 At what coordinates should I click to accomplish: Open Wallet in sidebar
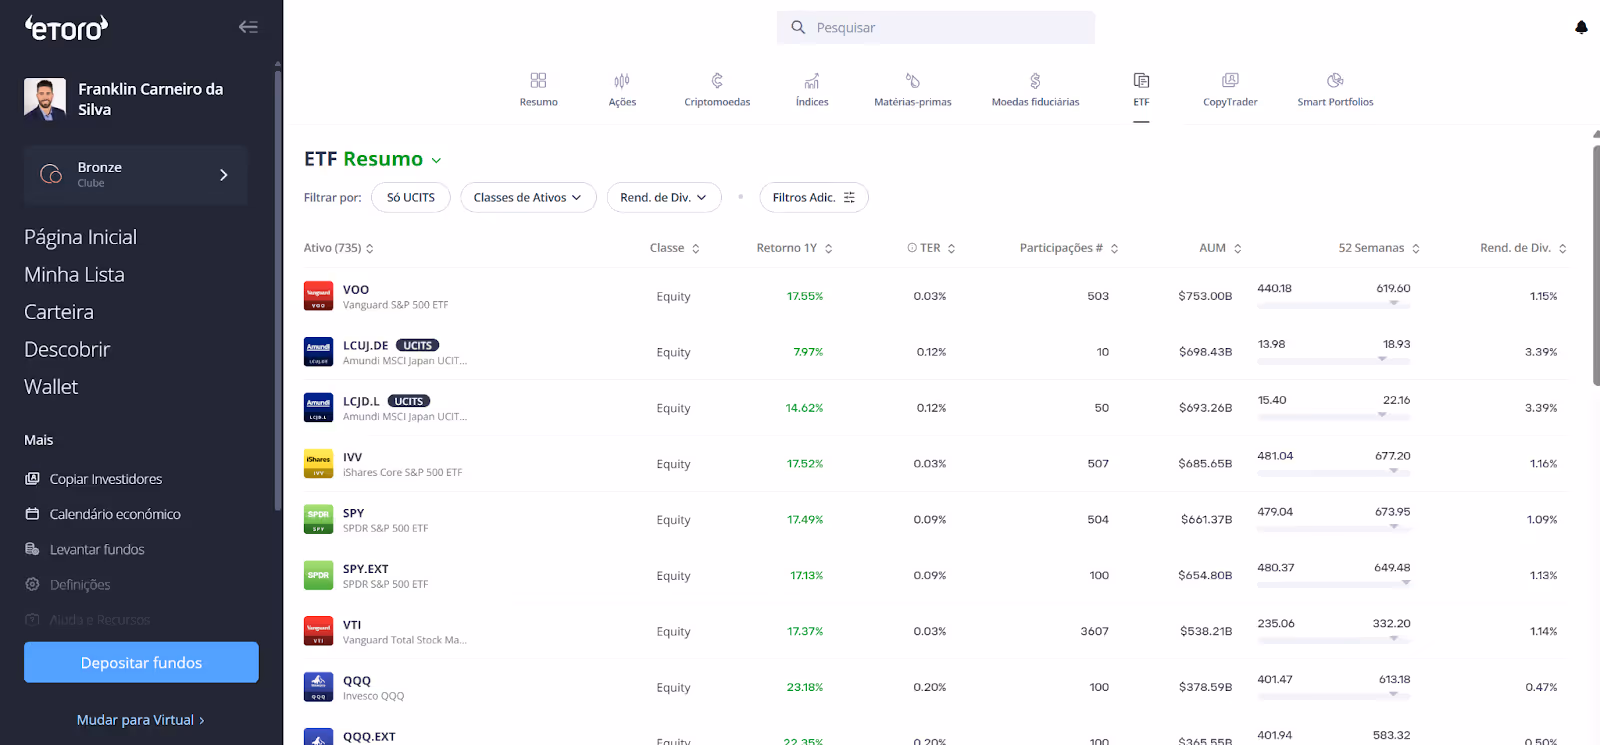[51, 387]
